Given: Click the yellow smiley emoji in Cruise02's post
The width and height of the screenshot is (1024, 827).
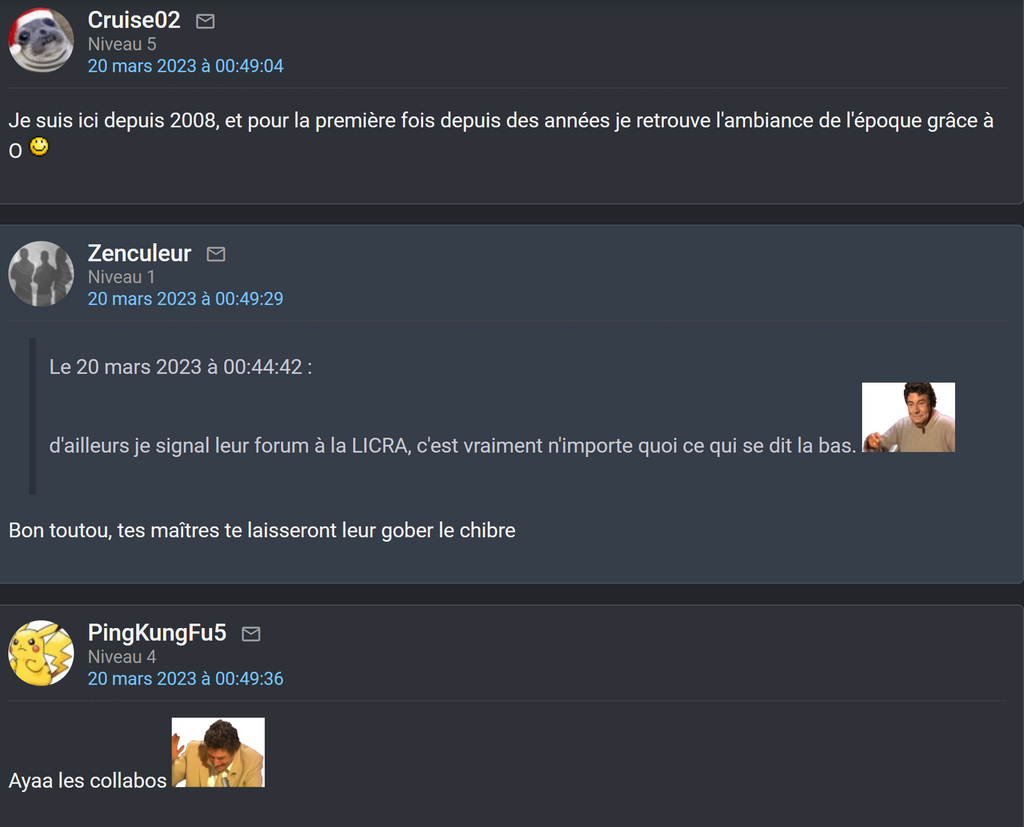Looking at the screenshot, I should (x=39, y=146).
